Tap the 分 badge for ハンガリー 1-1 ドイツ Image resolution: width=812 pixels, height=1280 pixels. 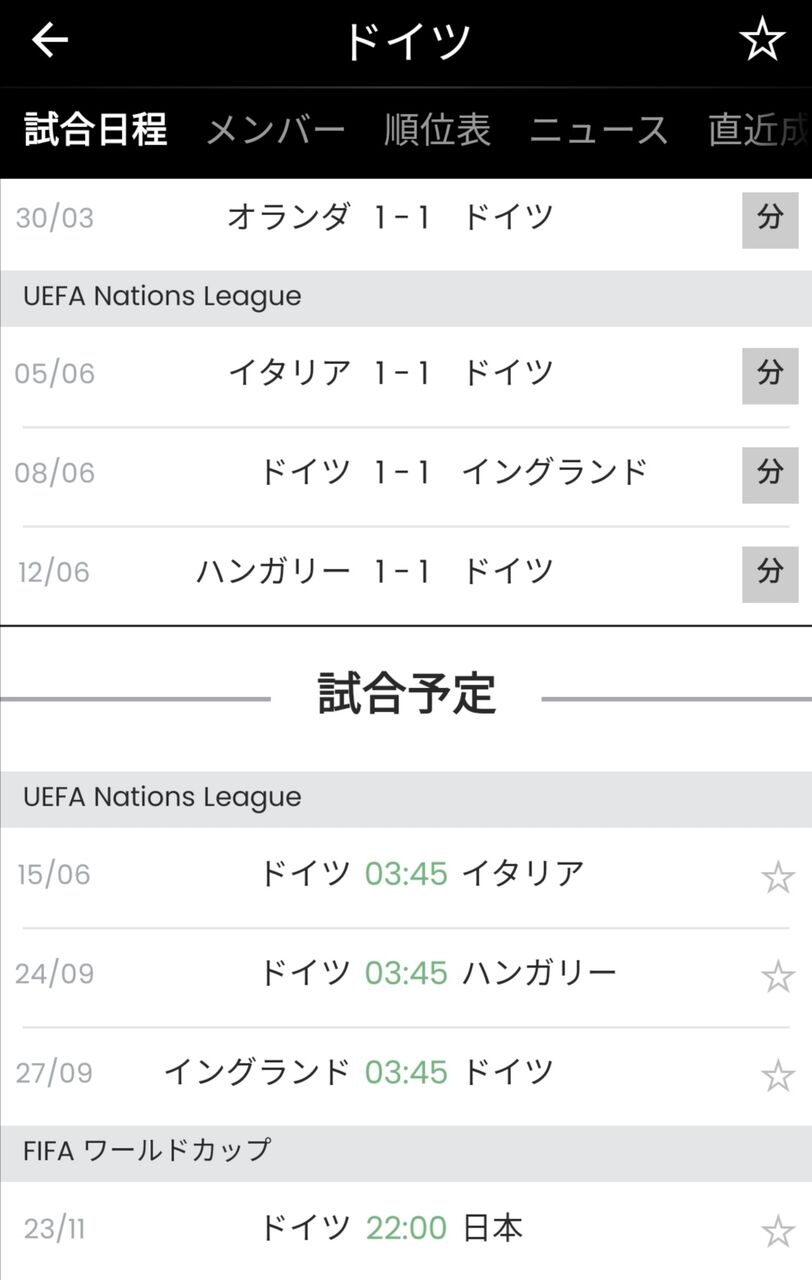click(x=770, y=573)
